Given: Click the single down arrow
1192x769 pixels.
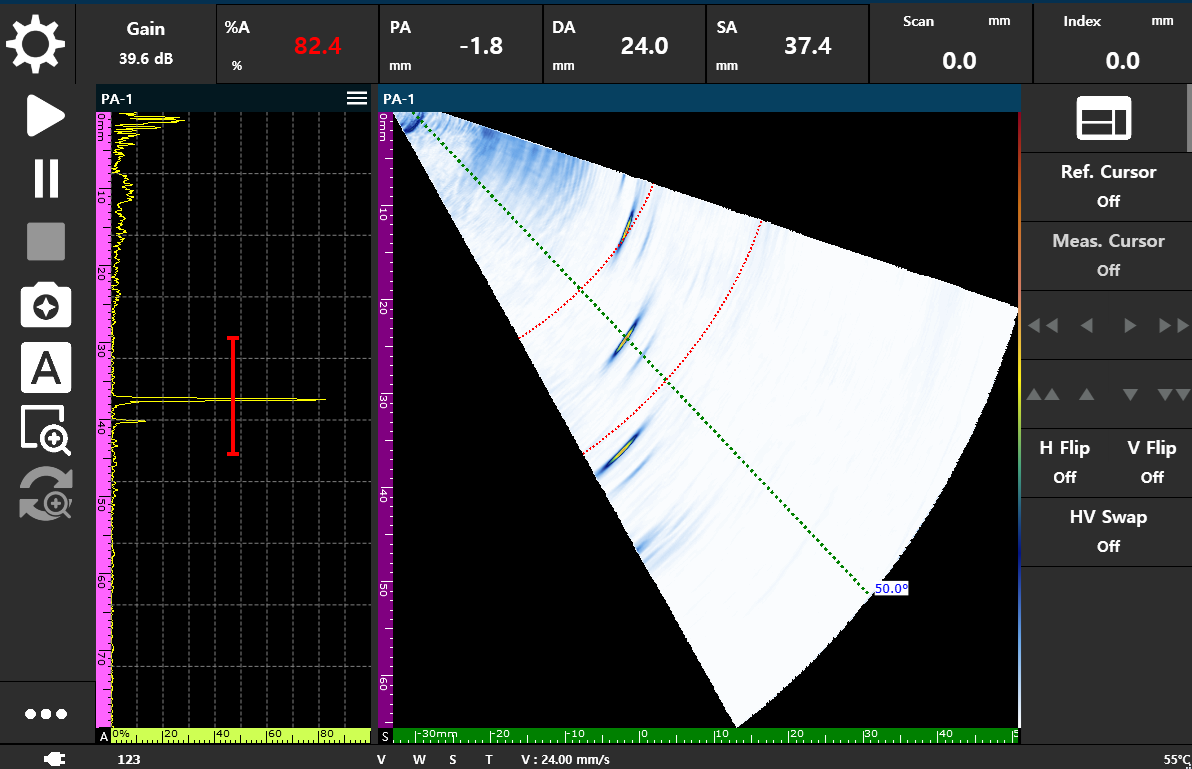Looking at the screenshot, I should click(1130, 394).
